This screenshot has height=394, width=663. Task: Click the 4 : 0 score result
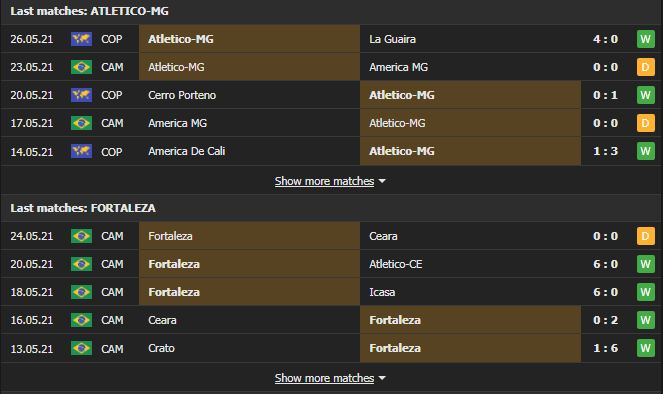pyautogui.click(x=605, y=39)
